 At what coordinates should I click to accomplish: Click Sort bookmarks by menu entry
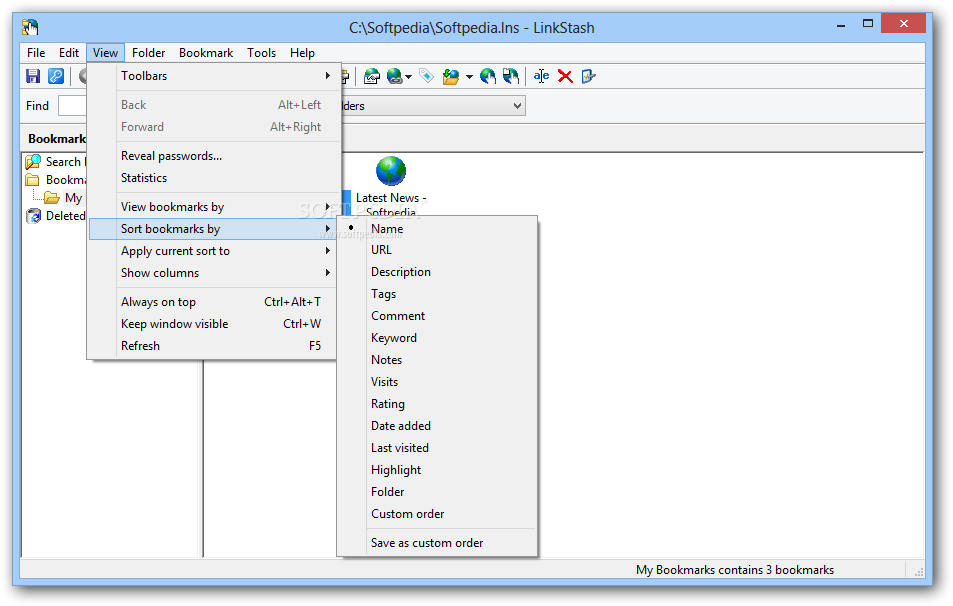pos(214,229)
